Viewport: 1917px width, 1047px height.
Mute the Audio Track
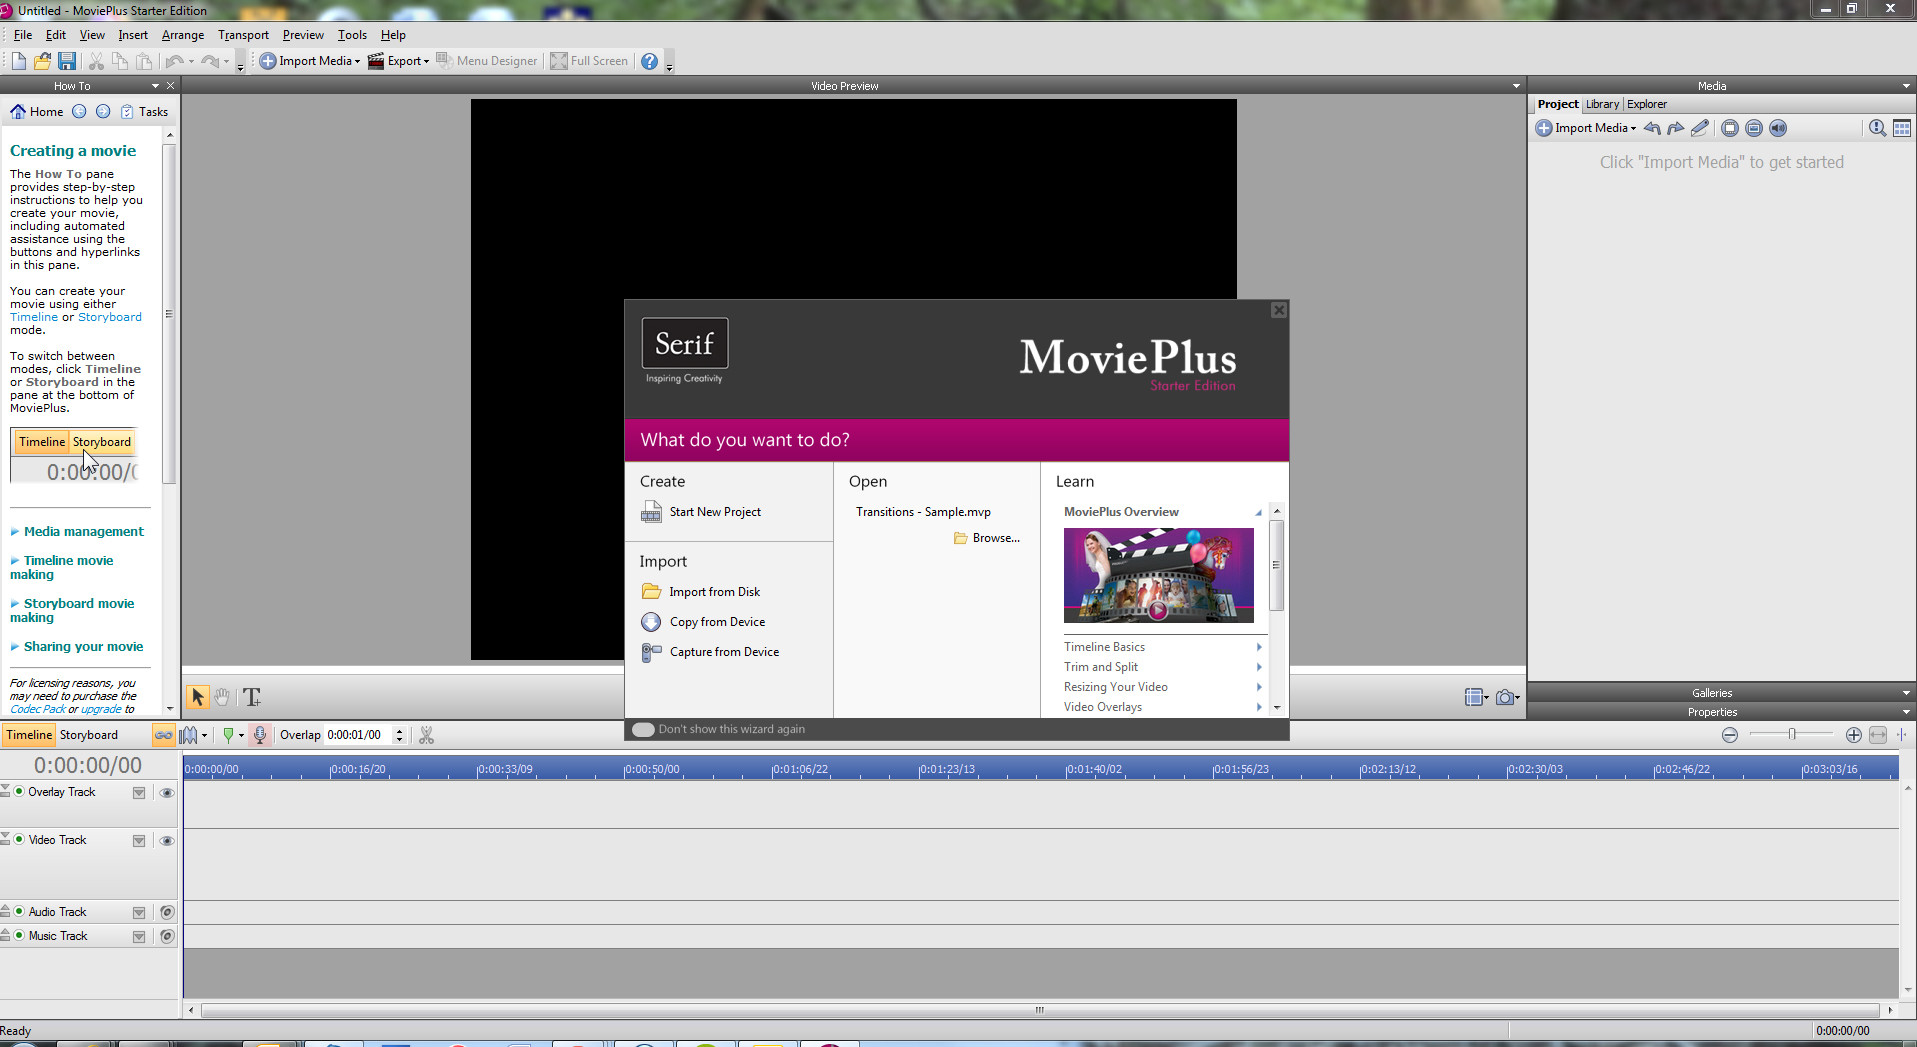coord(167,912)
